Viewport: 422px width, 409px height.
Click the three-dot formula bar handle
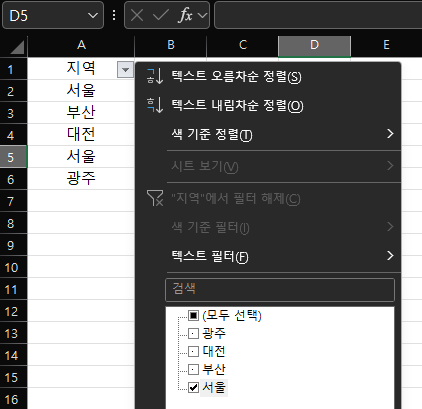tap(114, 15)
